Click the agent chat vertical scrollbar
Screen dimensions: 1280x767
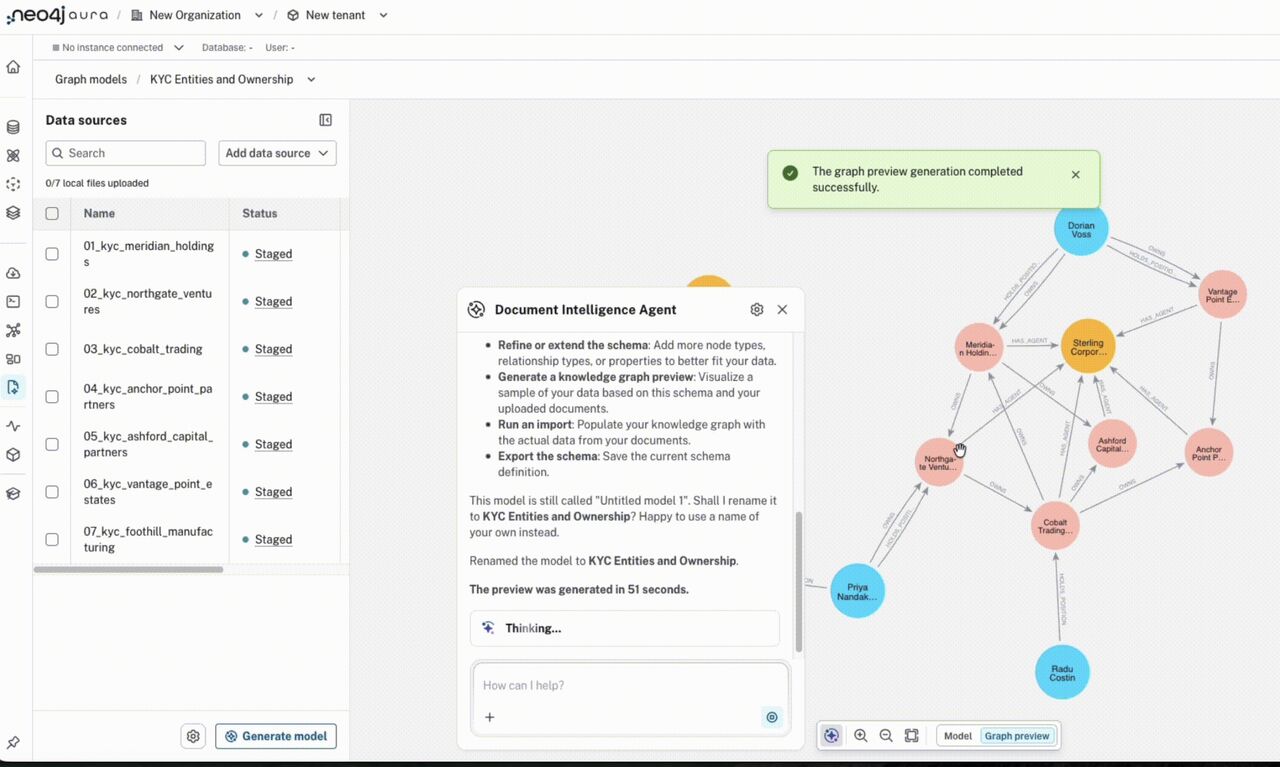(798, 580)
